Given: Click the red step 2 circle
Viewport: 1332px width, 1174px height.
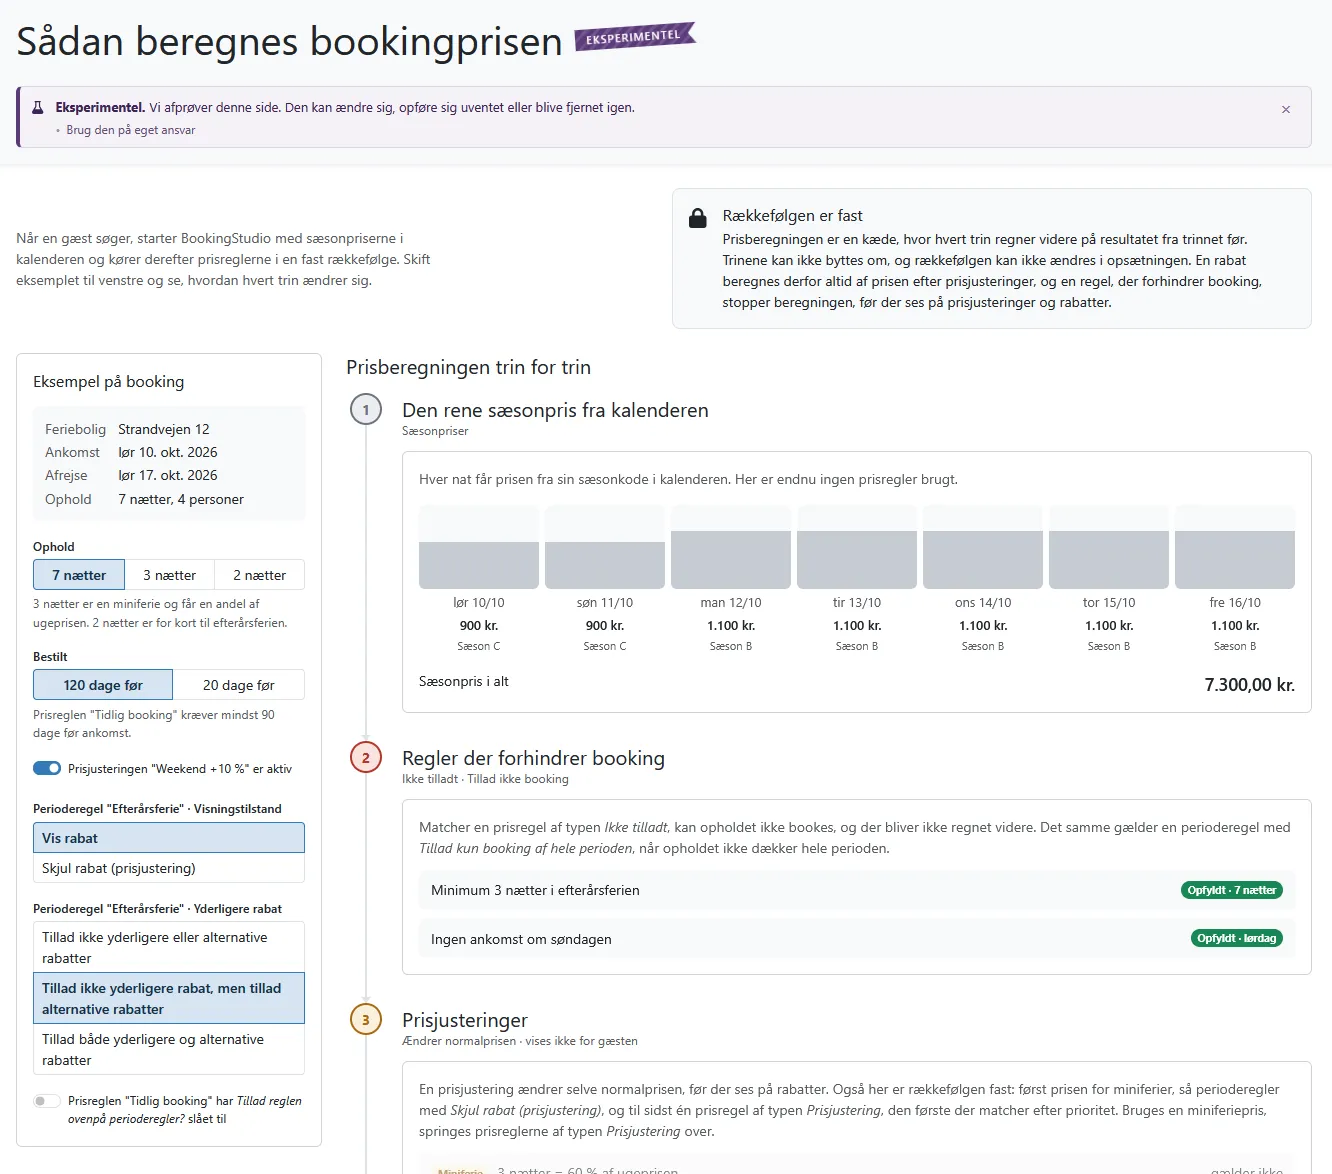Looking at the screenshot, I should point(366,758).
